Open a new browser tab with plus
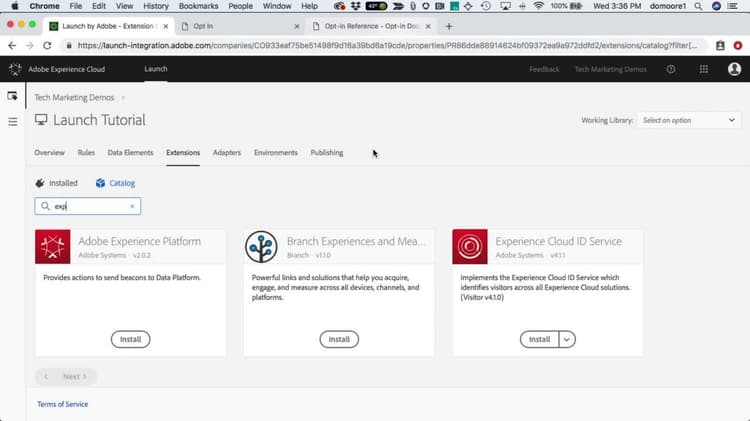This screenshot has height=421, width=750. (449, 26)
